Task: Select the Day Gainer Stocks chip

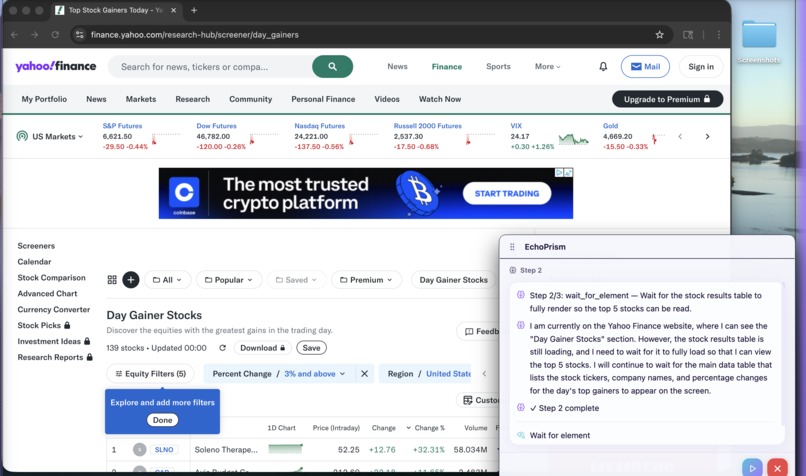Action: point(453,280)
